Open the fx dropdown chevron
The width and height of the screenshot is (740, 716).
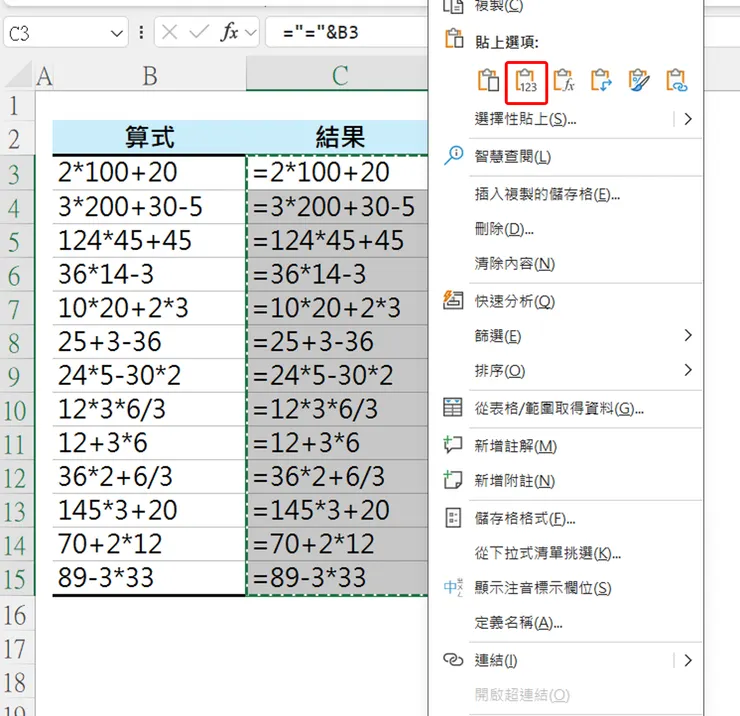coord(251,33)
